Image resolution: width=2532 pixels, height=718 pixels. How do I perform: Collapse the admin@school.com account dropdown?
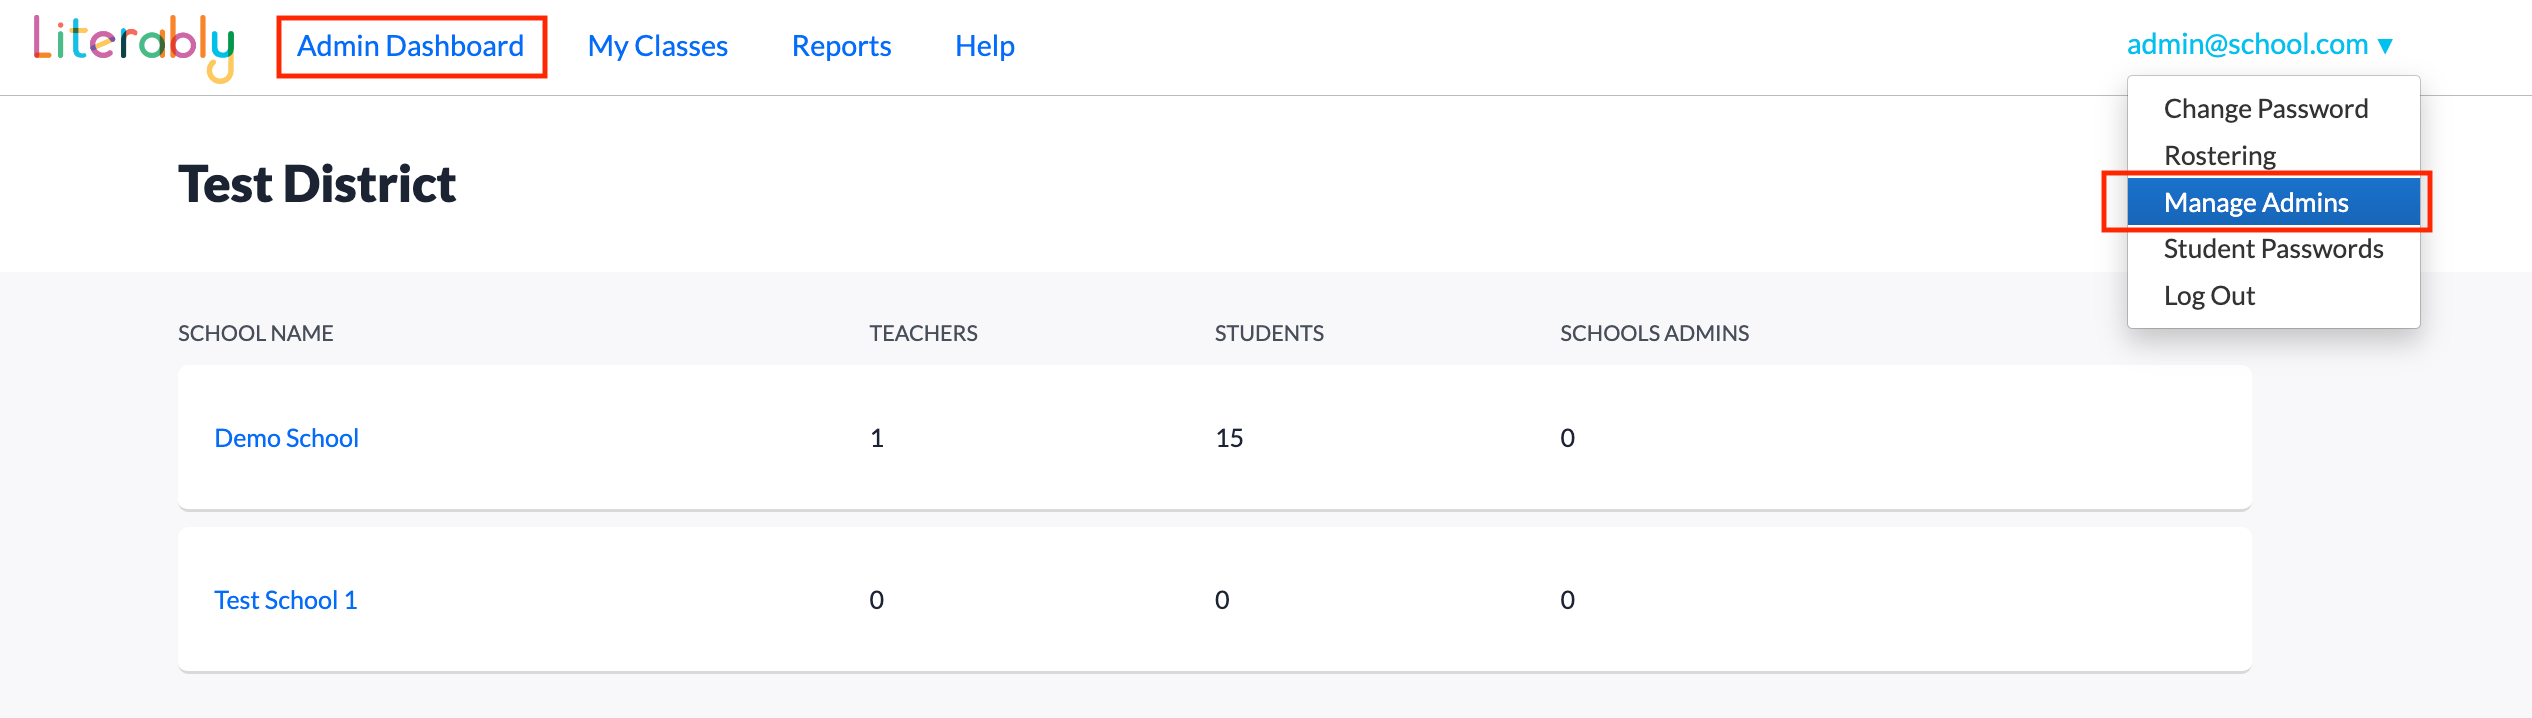click(2259, 45)
